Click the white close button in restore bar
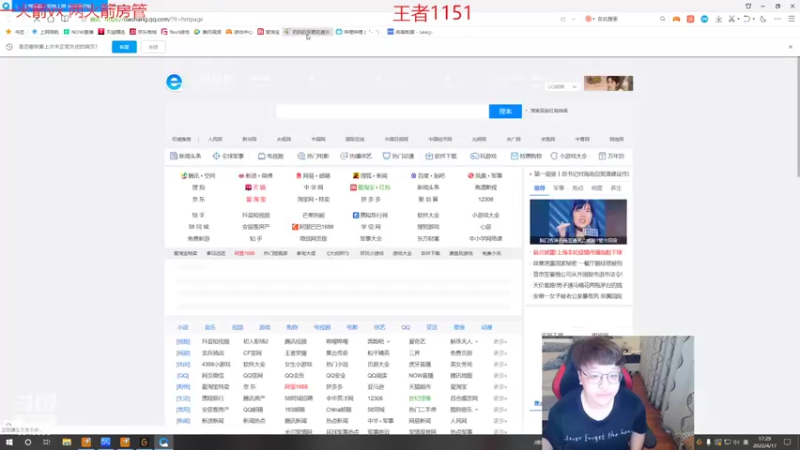800x450 pixels. (153, 47)
